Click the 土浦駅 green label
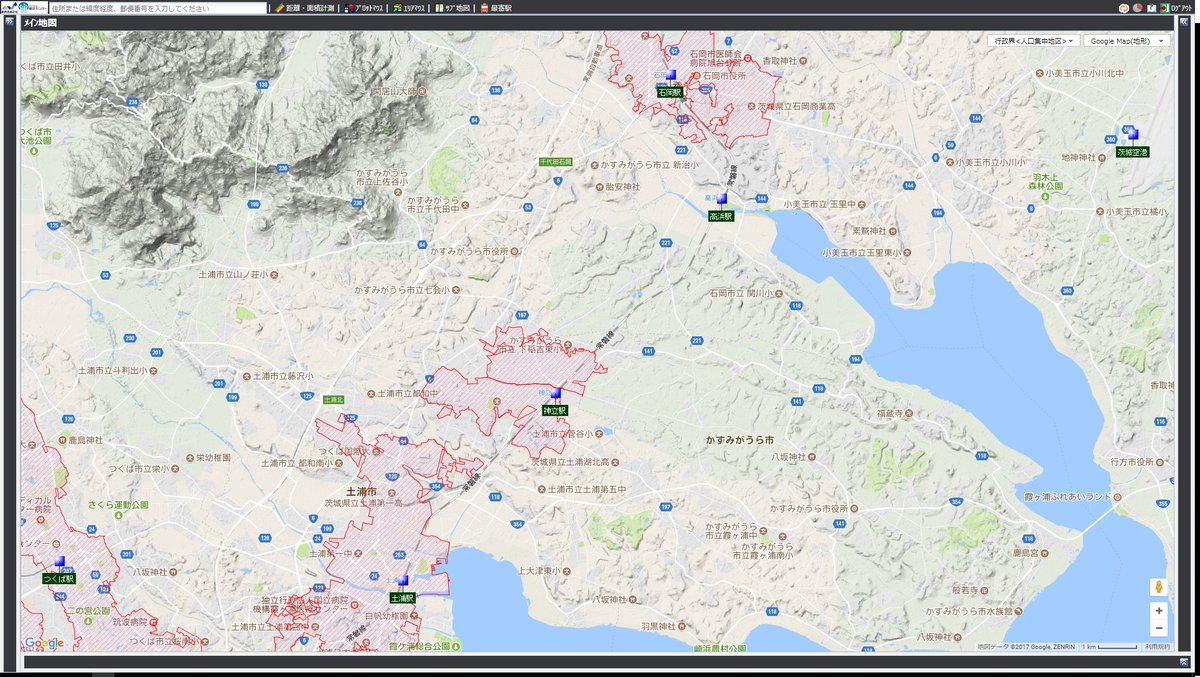The image size is (1200, 677). click(402, 598)
